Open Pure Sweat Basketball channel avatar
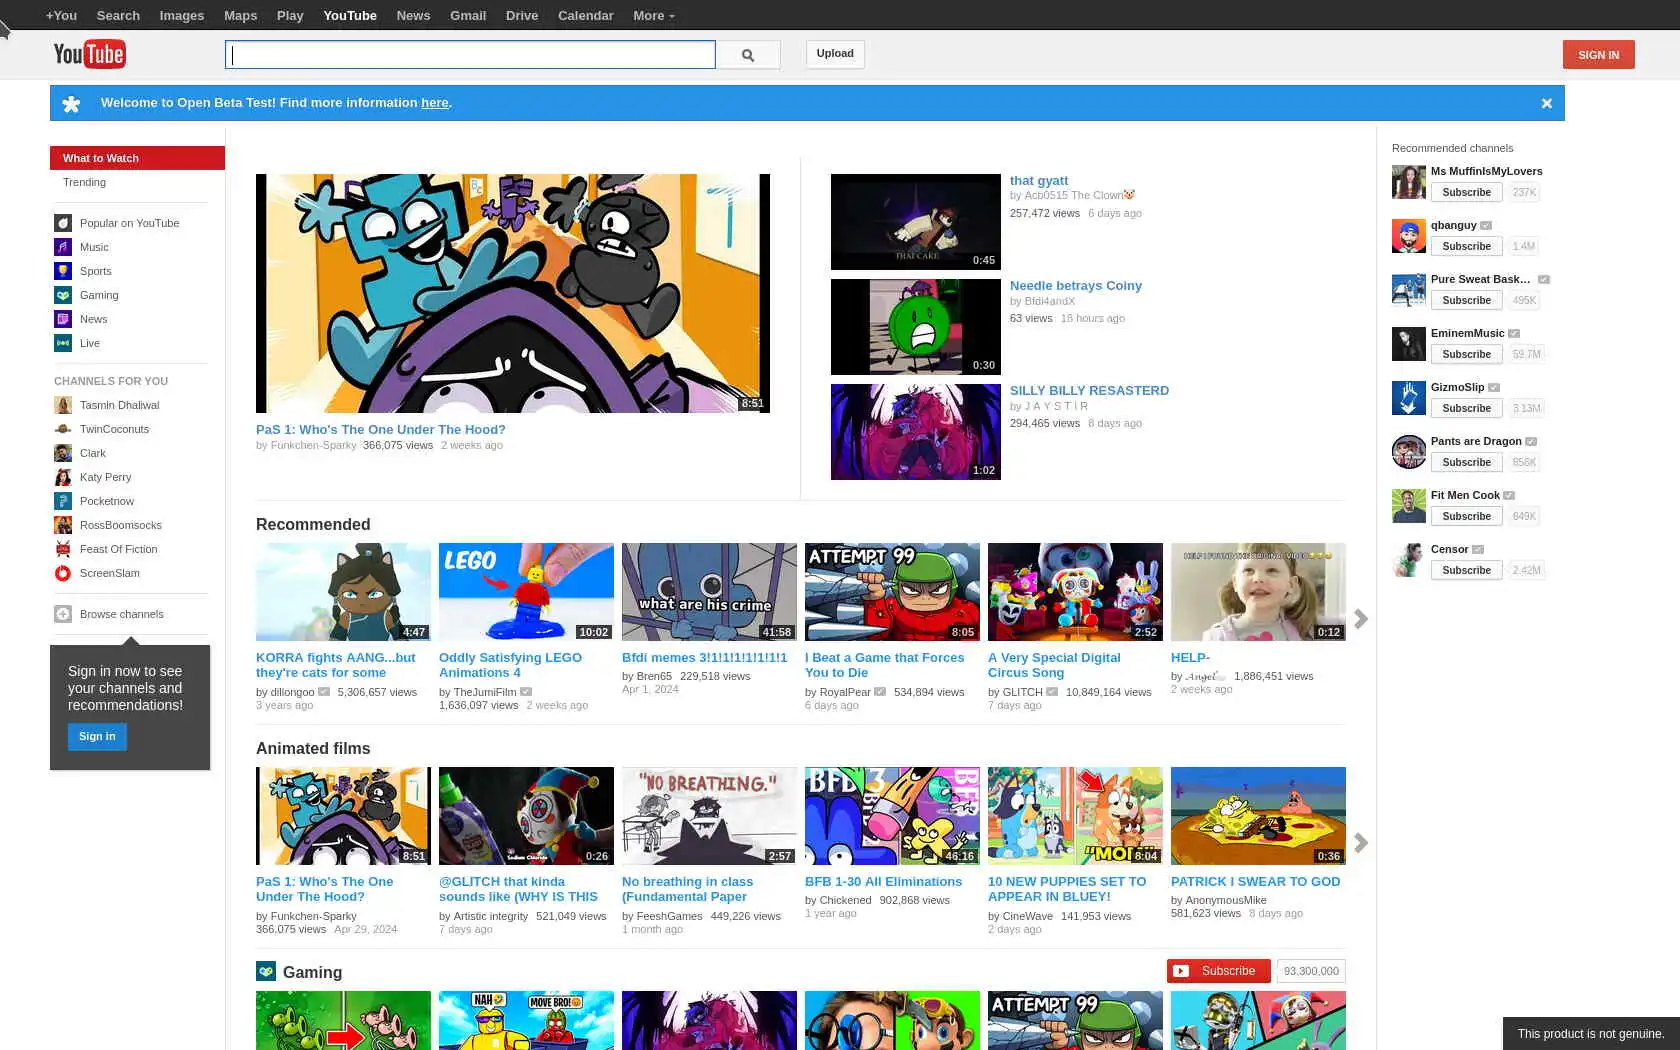 tap(1408, 290)
